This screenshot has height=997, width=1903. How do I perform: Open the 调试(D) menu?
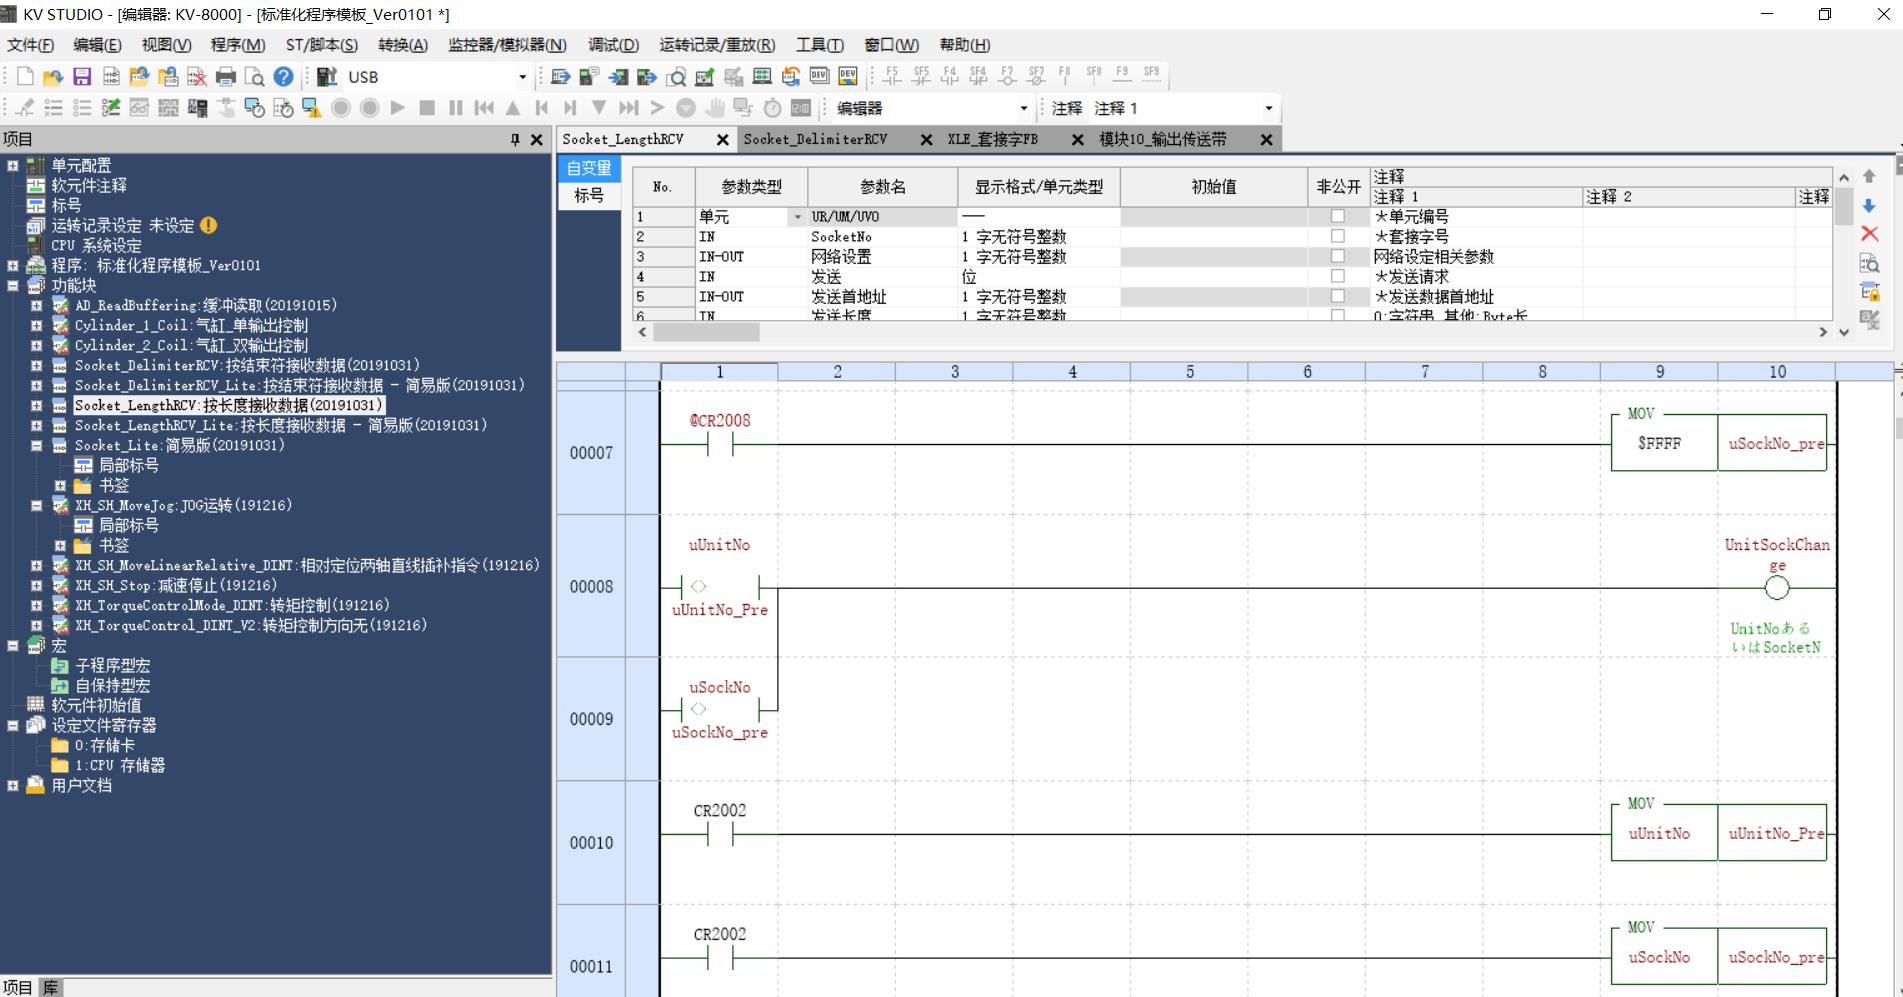coord(613,45)
